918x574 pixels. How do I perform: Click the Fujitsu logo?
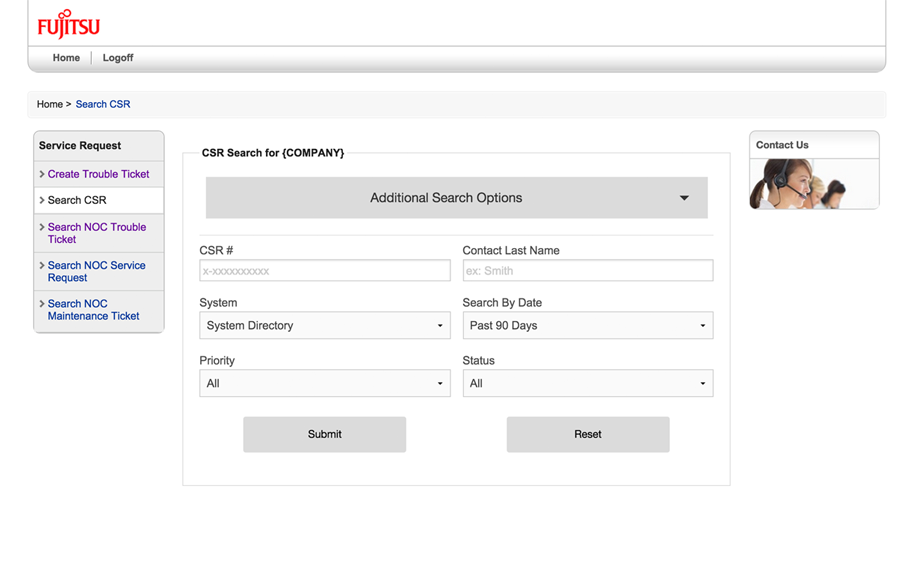point(68,24)
